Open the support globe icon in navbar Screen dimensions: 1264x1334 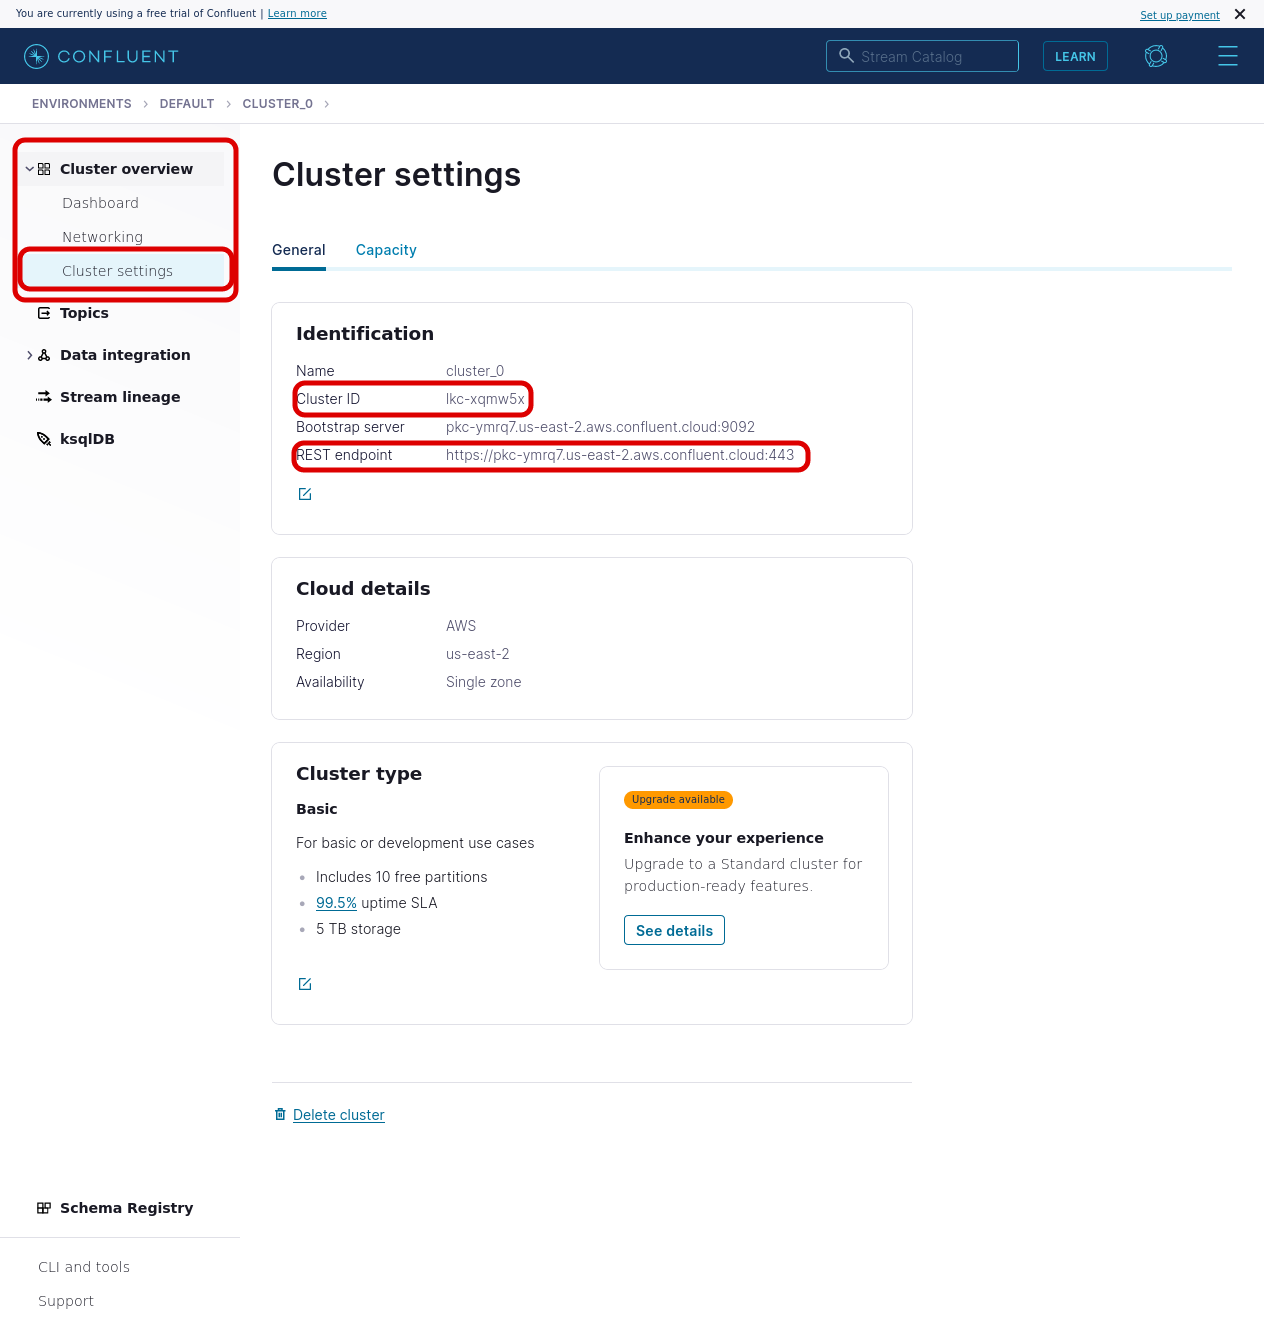(x=1156, y=56)
